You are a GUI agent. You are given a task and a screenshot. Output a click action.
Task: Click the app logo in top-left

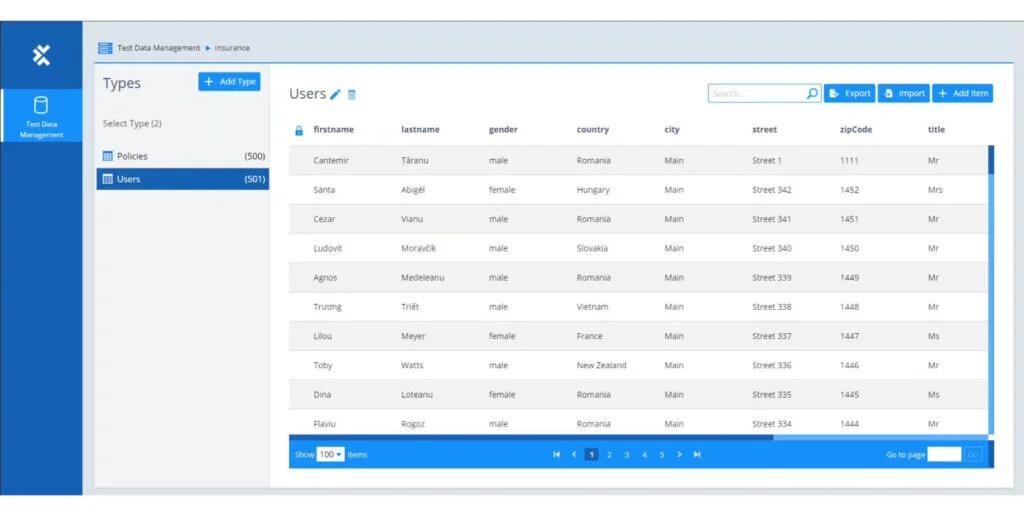pyautogui.click(x=41, y=55)
